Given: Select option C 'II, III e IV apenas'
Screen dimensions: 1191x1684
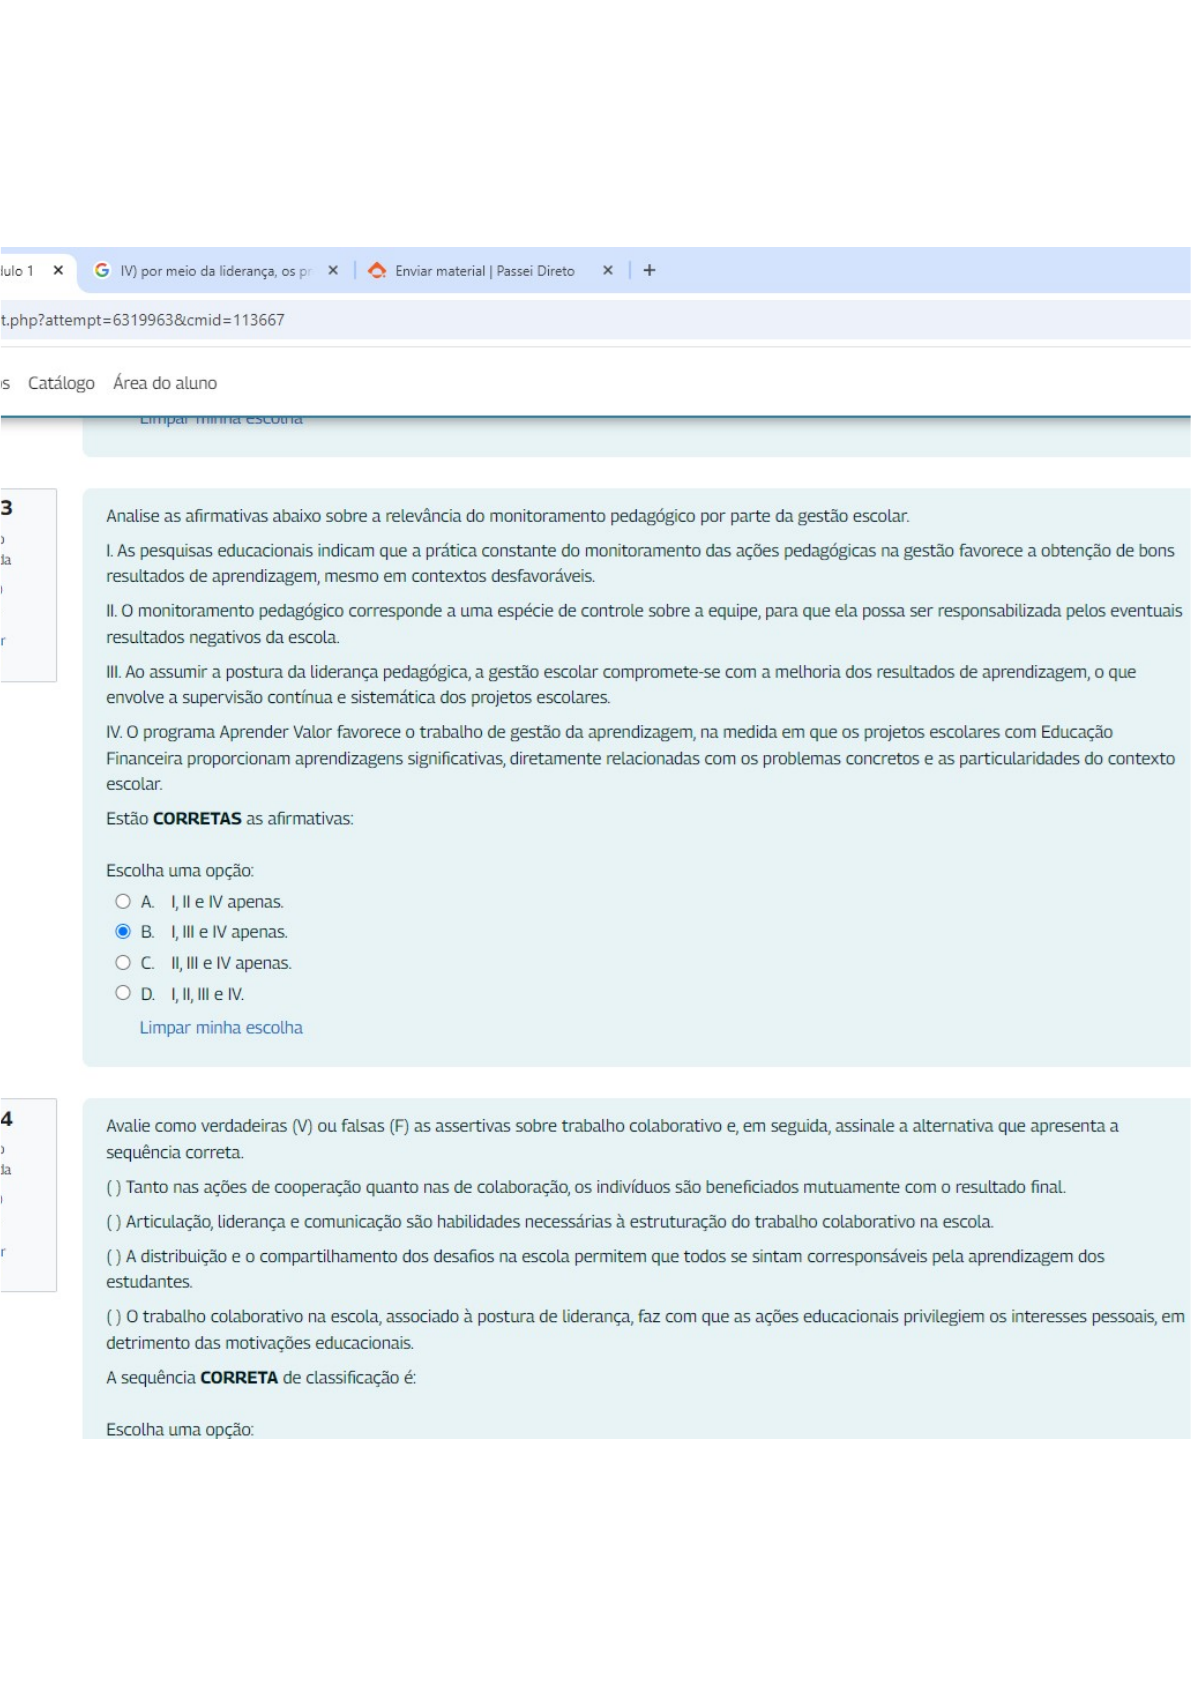Looking at the screenshot, I should pyautogui.click(x=123, y=962).
